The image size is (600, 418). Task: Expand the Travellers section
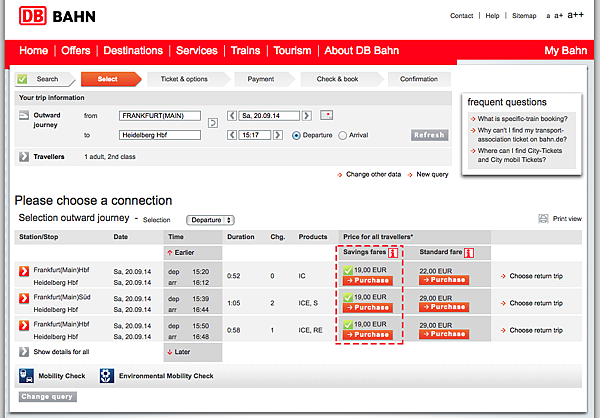coord(24,157)
